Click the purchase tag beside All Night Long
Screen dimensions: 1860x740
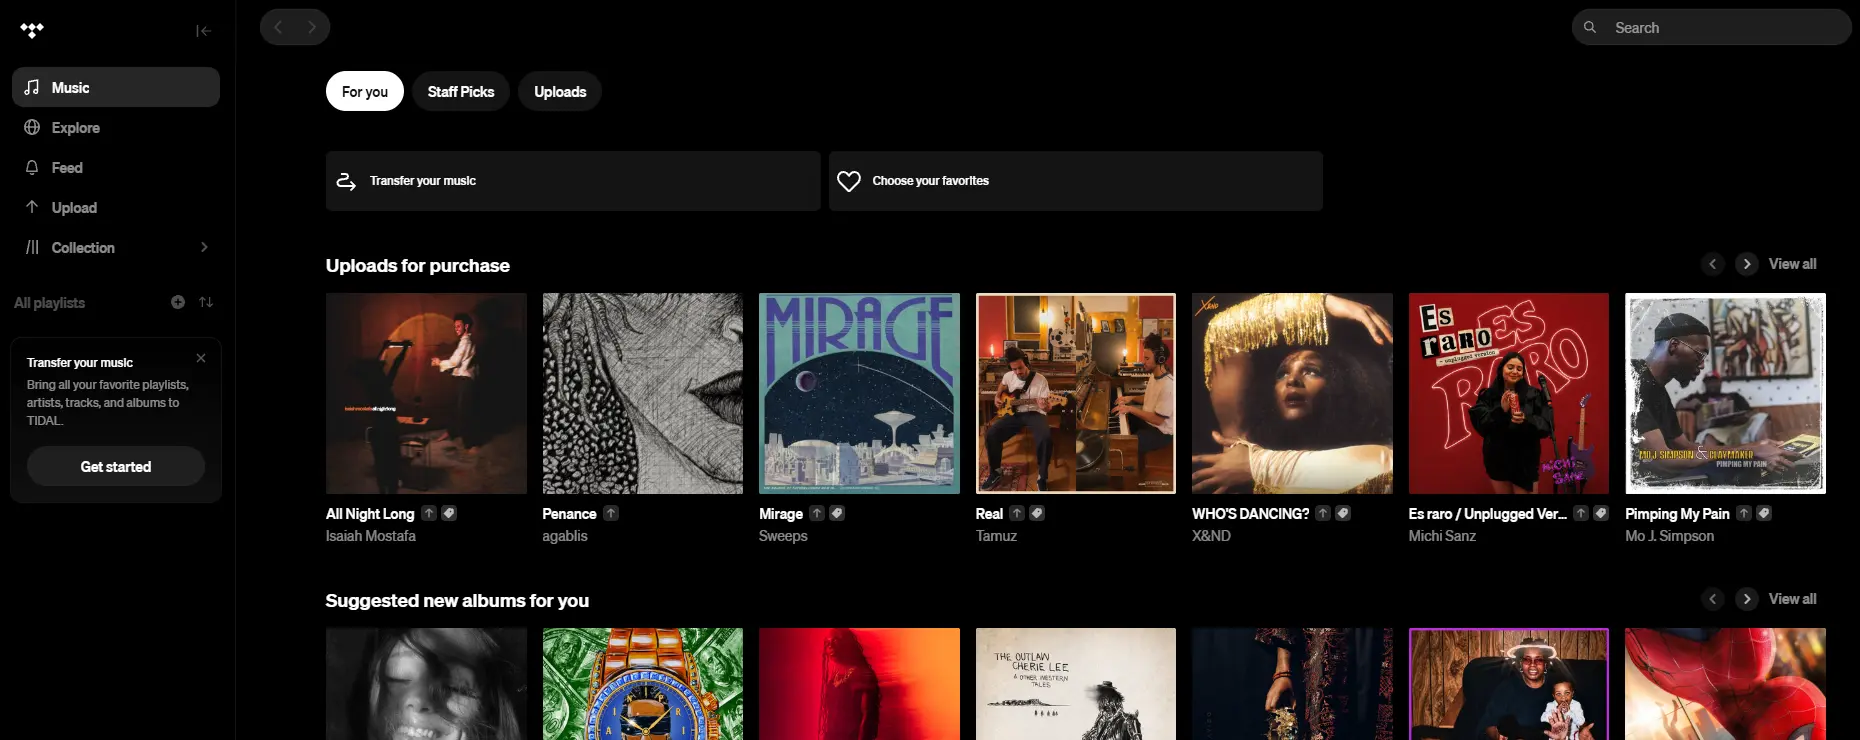click(x=449, y=513)
